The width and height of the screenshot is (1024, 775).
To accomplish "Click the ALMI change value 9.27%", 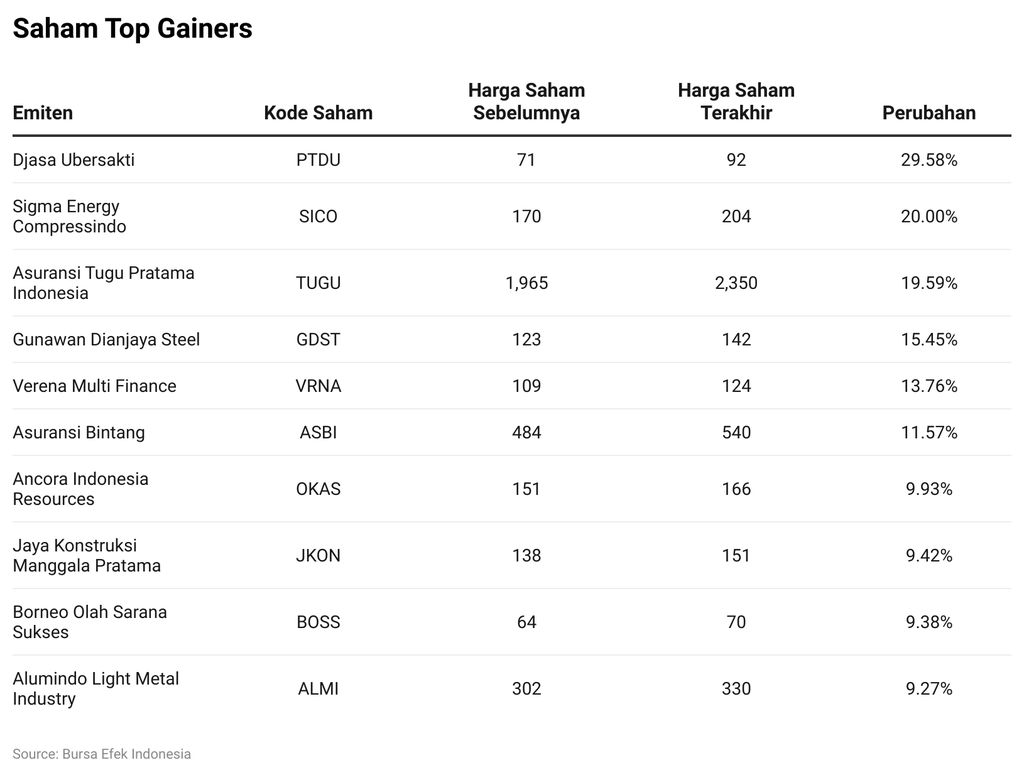I will click(928, 689).
